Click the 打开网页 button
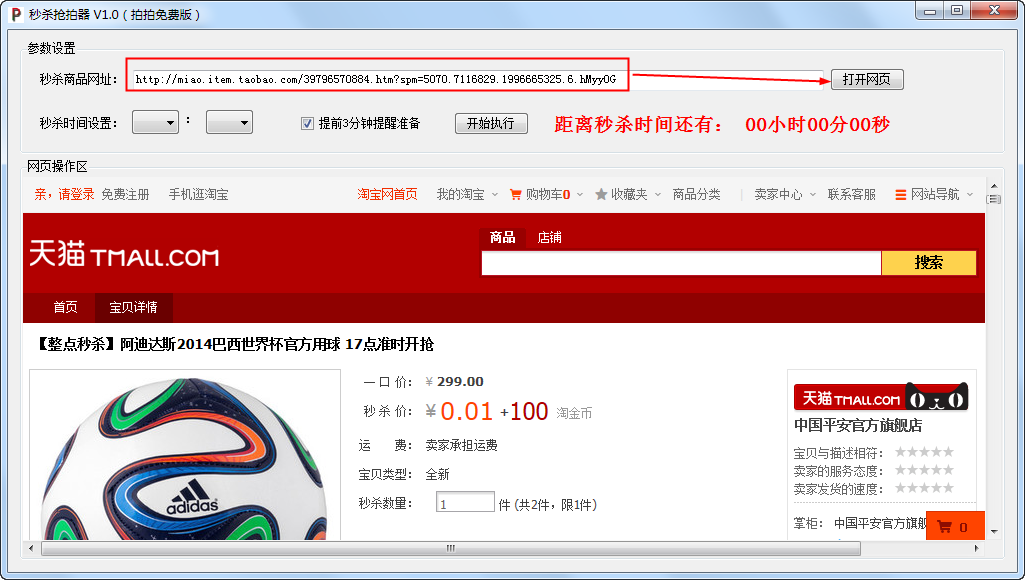 tap(867, 79)
